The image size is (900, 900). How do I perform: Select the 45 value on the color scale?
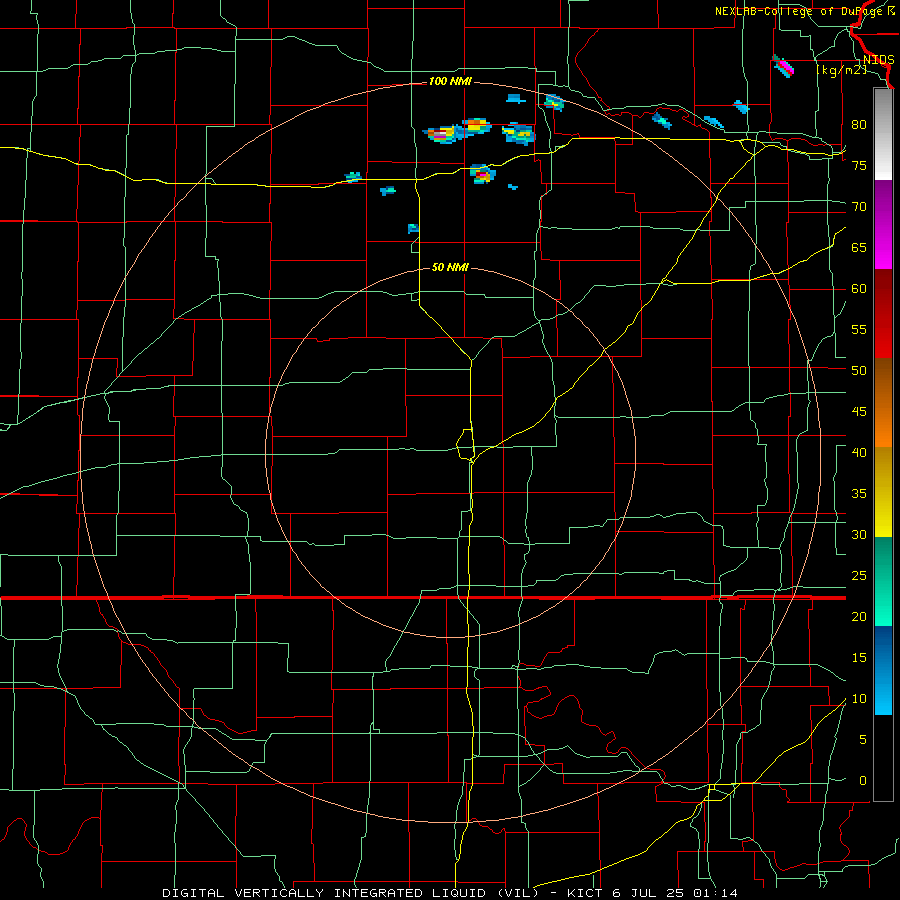click(859, 412)
